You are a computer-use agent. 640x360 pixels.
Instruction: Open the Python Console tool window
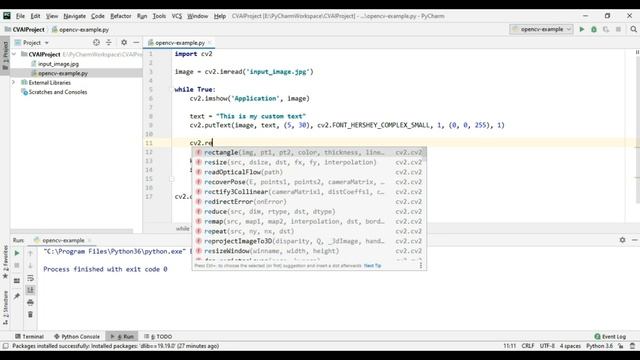[77, 337]
